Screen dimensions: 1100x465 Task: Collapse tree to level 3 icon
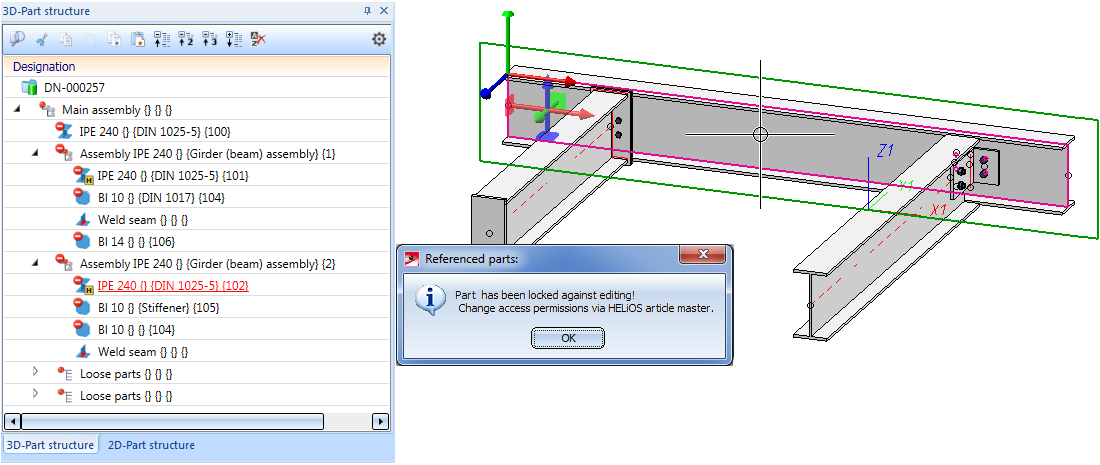click(x=209, y=39)
